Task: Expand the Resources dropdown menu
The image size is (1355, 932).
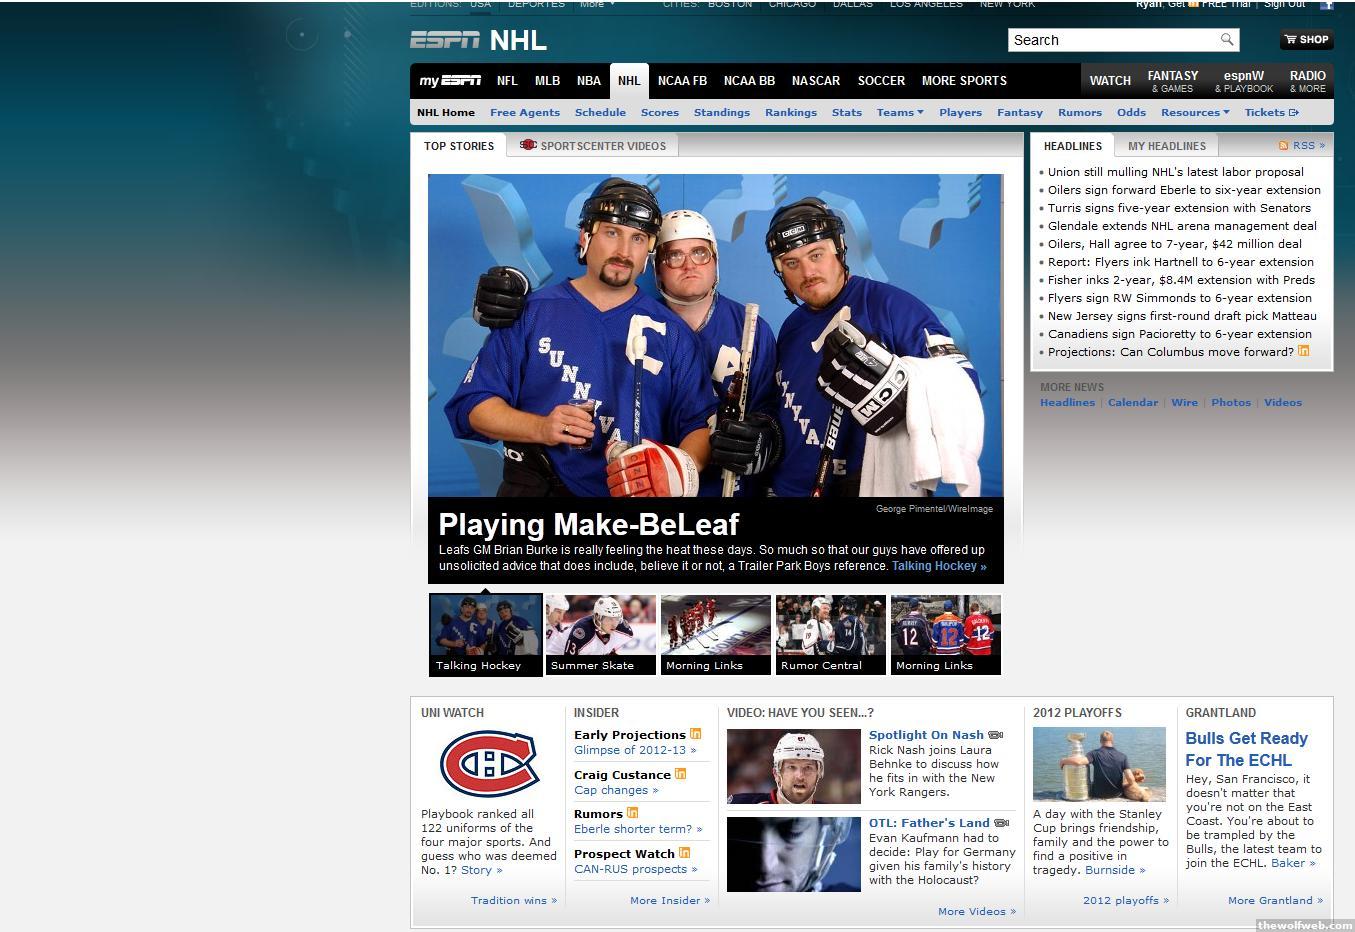Action: tap(1194, 113)
